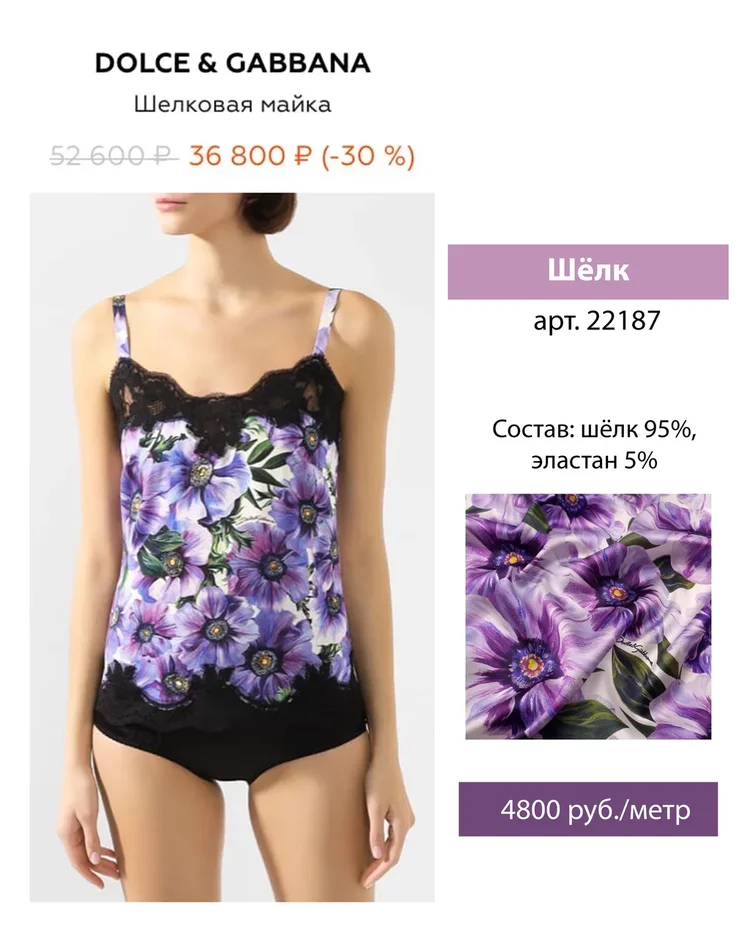Viewport: 750px width, 937px height.
Task: Open the model photo wearing the floral top
Action: [x=232, y=547]
